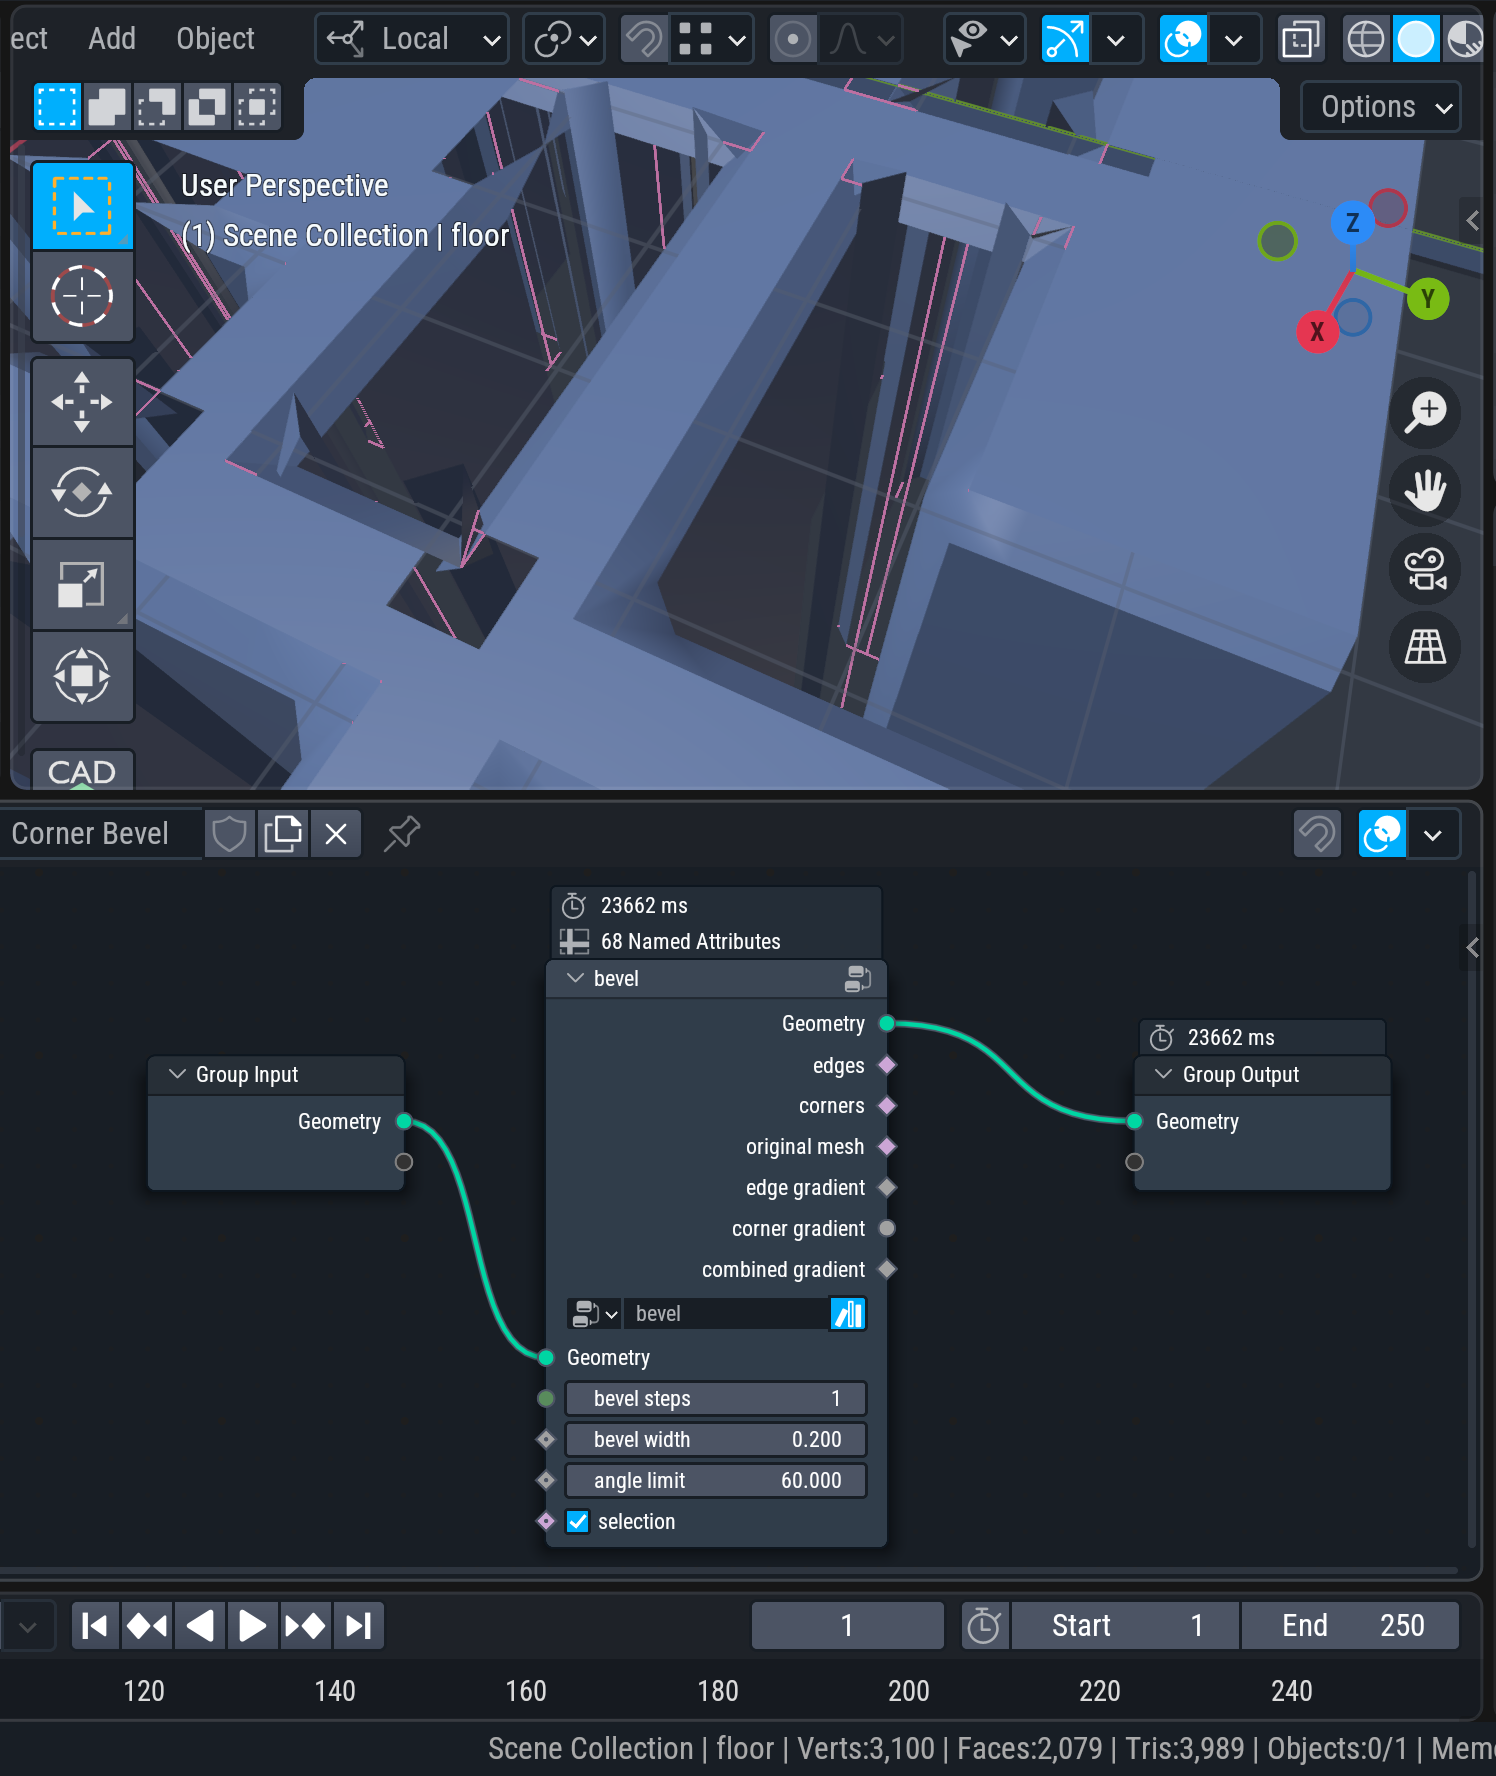This screenshot has height=1776, width=1496.
Task: Choose the Move tool
Action: coord(83,402)
